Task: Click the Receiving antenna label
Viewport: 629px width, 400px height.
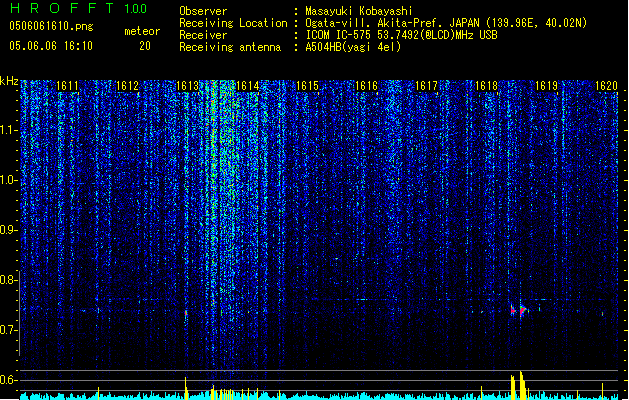Action: pos(230,47)
